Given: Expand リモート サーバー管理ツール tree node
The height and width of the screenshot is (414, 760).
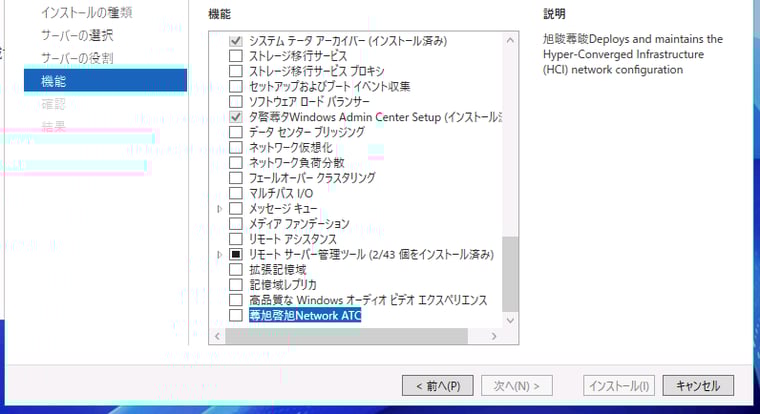Looking at the screenshot, I should click(x=220, y=254).
